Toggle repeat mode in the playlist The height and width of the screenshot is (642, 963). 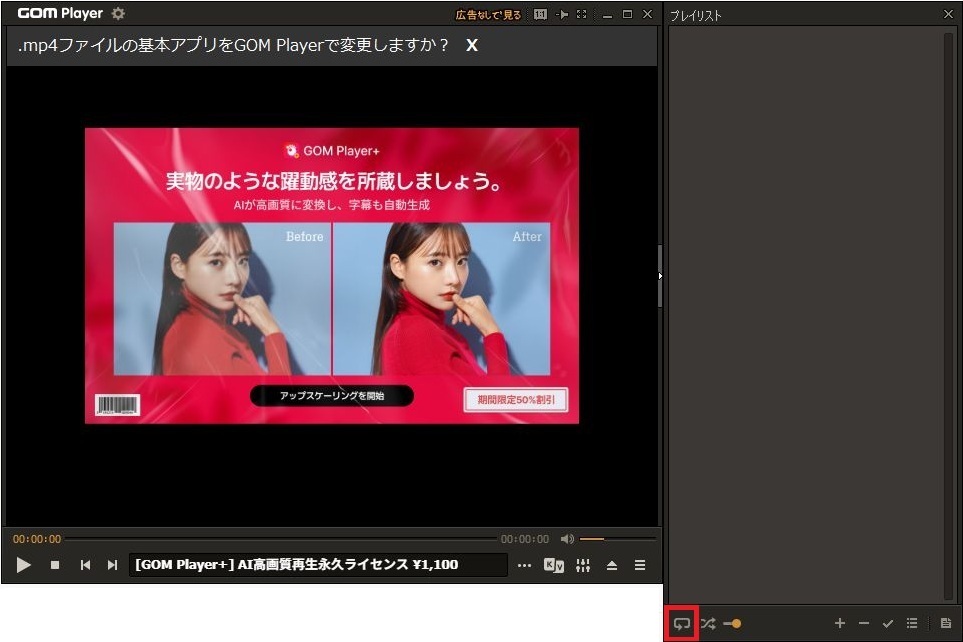point(682,623)
